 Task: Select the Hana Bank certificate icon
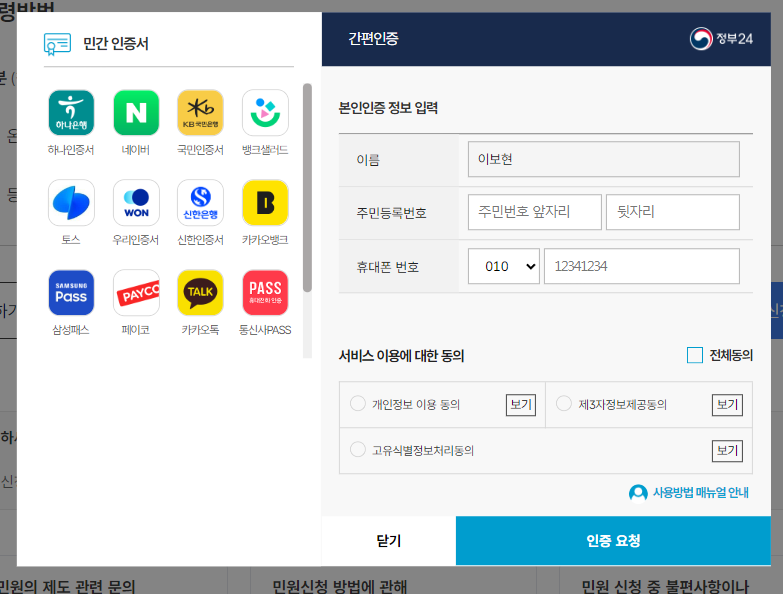[71, 113]
